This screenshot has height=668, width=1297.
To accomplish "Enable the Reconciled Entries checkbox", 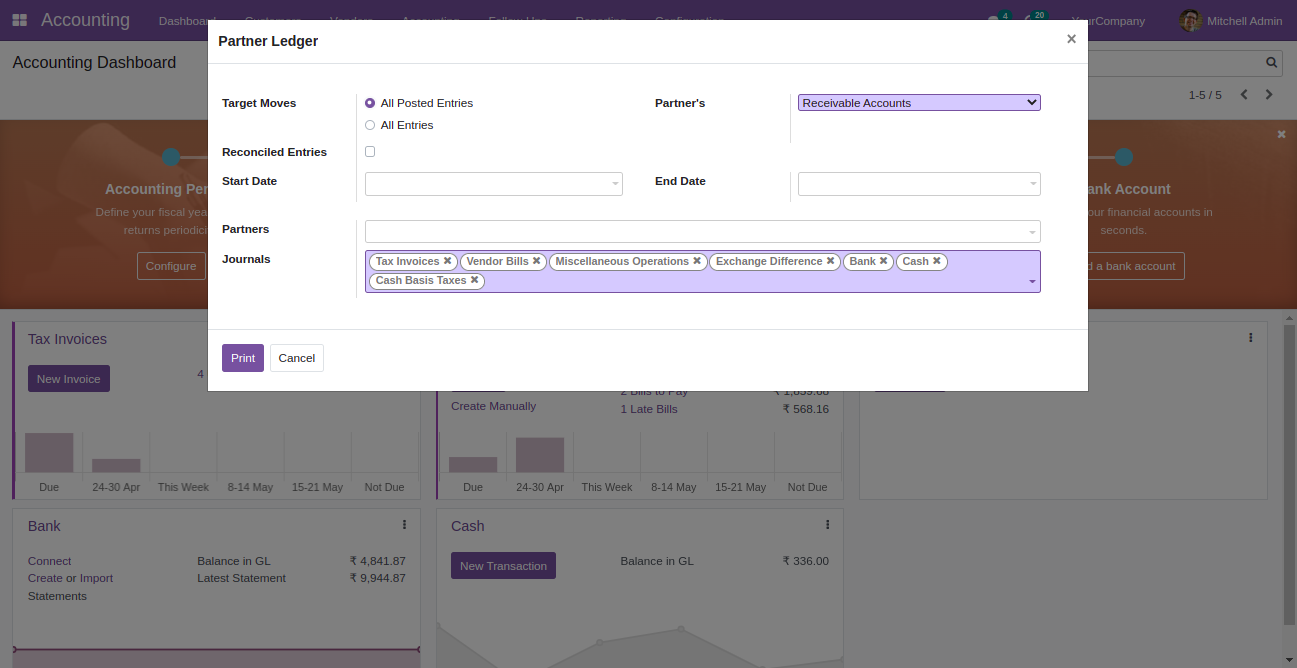I will pyautogui.click(x=370, y=152).
